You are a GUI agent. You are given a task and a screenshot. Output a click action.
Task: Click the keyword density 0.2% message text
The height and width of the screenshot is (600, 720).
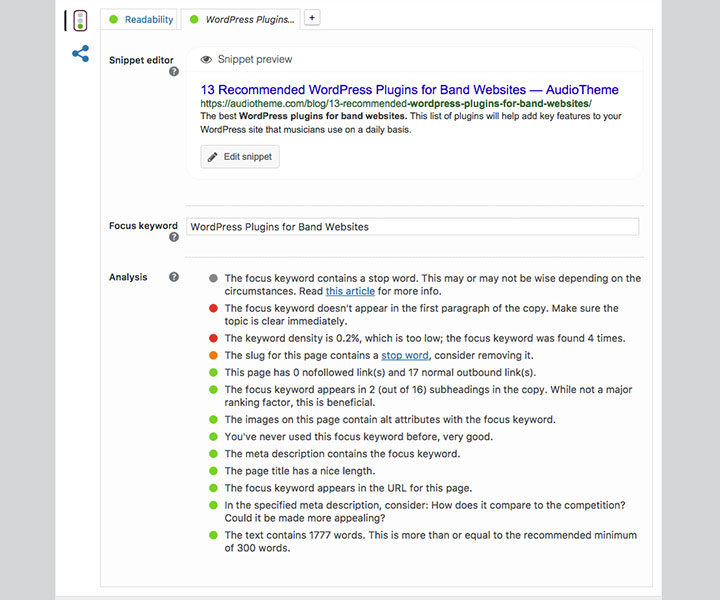(x=425, y=338)
